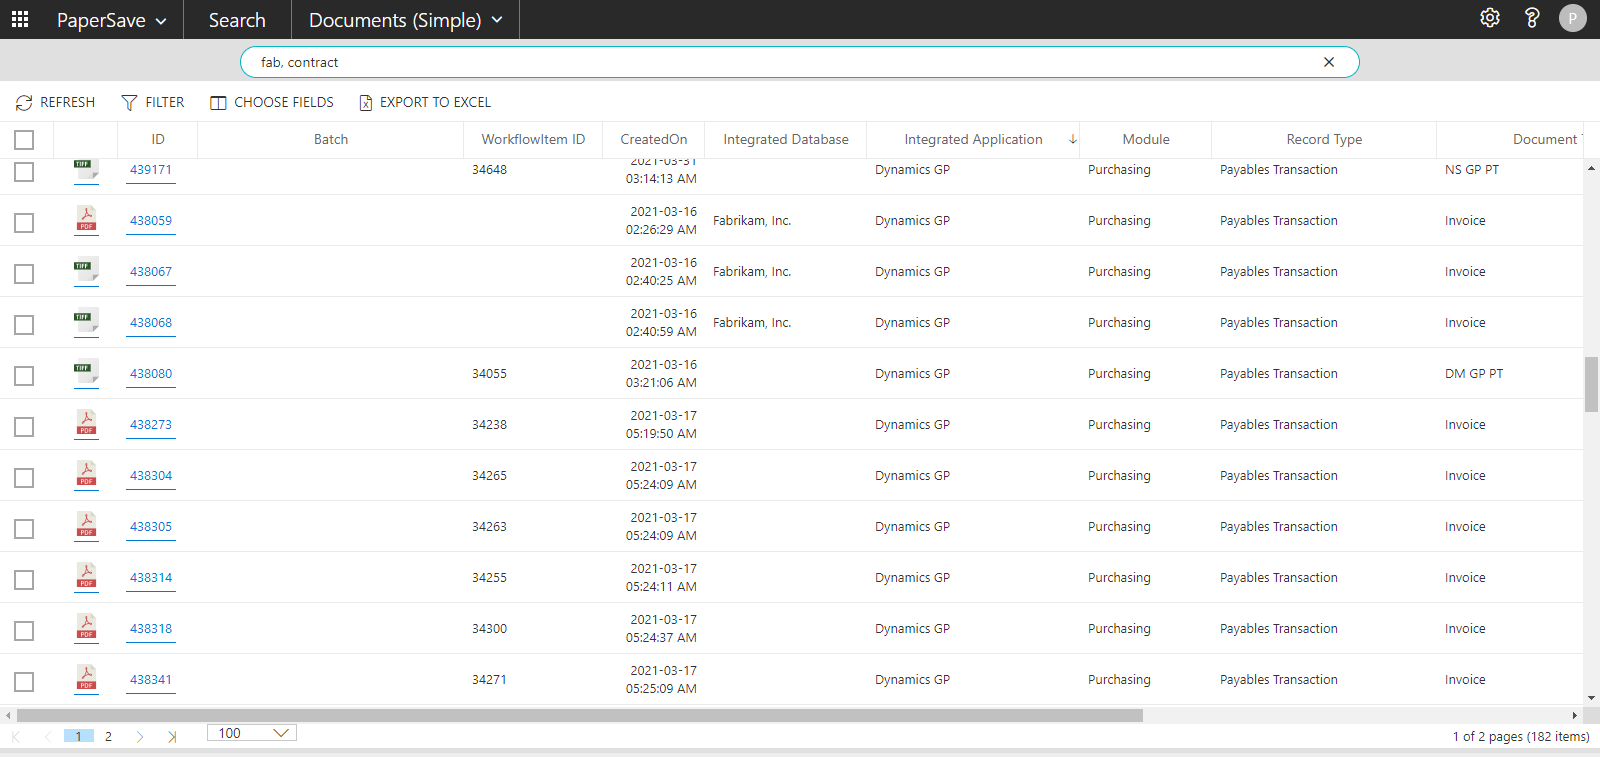This screenshot has width=1600, height=757.
Task: Clear the search box with X icon
Action: click(x=1329, y=62)
